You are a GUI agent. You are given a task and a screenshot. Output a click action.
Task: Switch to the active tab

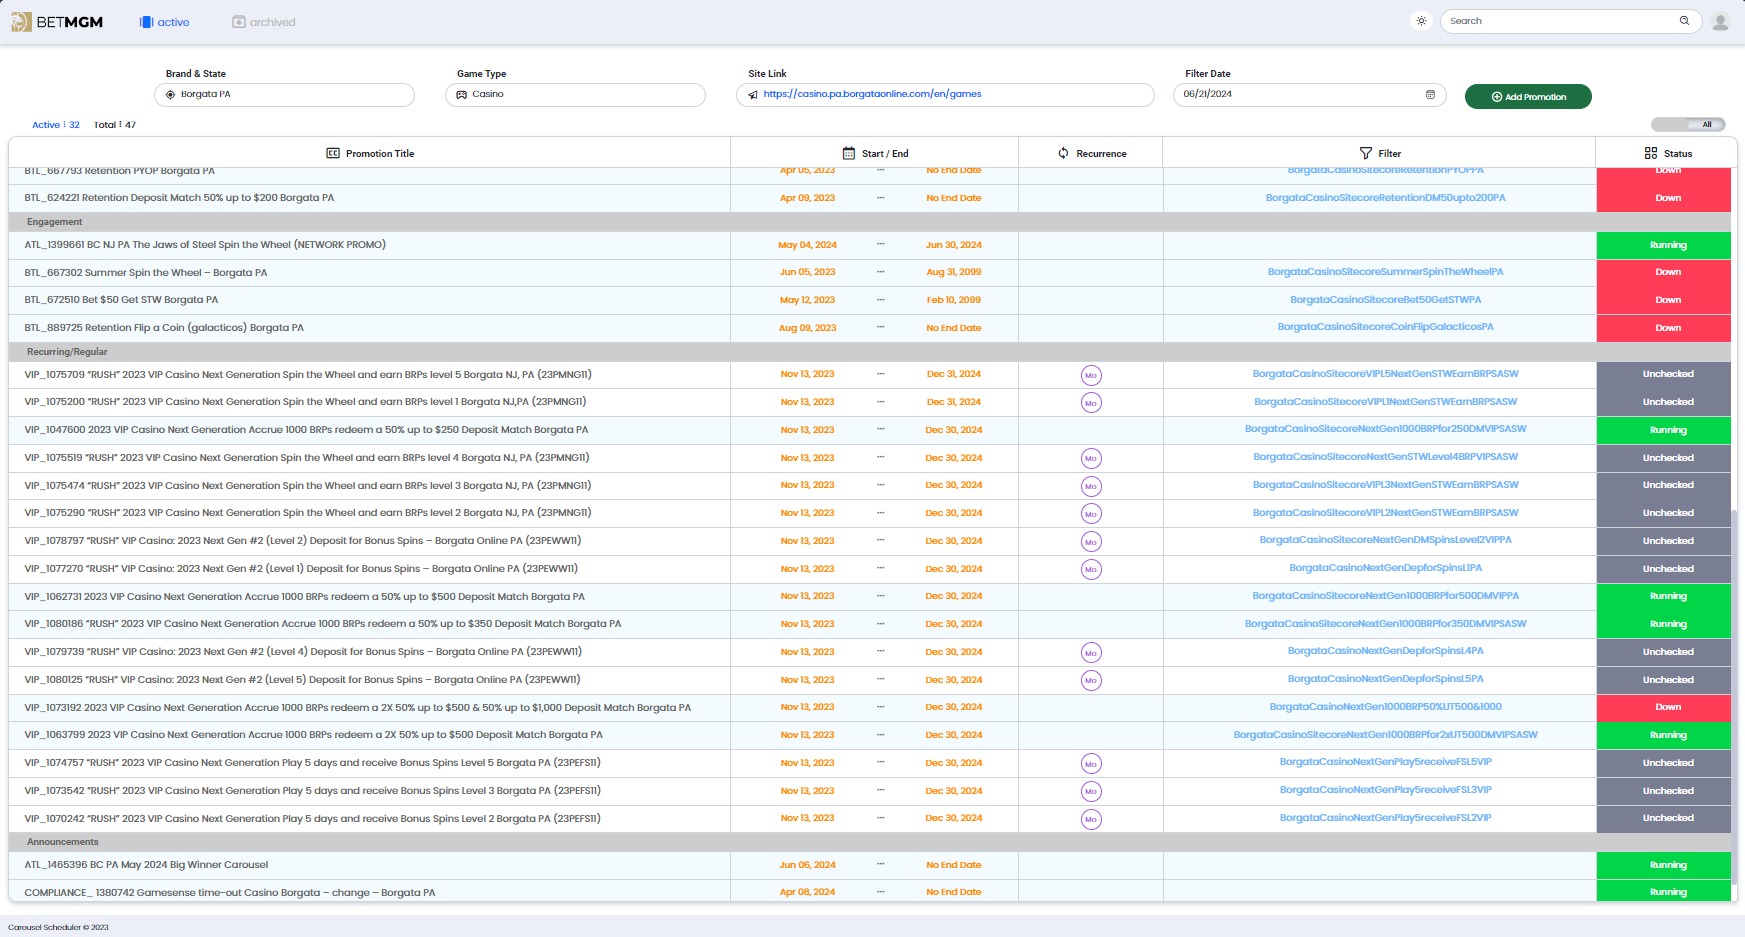click(164, 22)
